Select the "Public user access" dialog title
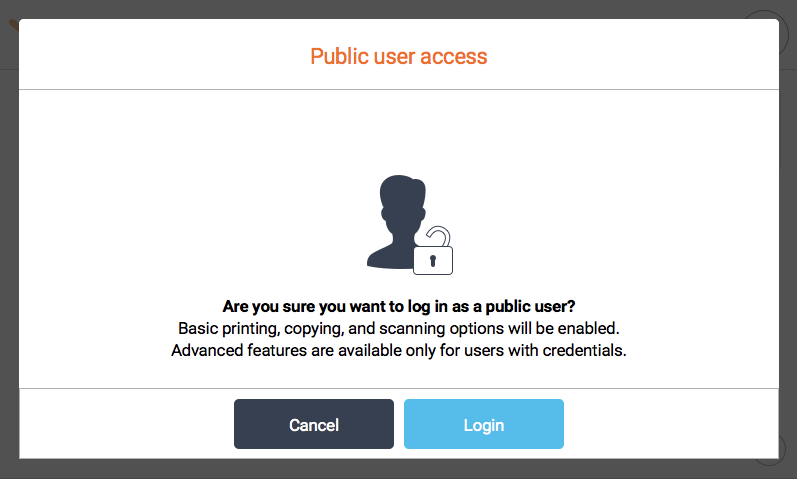The width and height of the screenshot is (797, 479). (398, 56)
